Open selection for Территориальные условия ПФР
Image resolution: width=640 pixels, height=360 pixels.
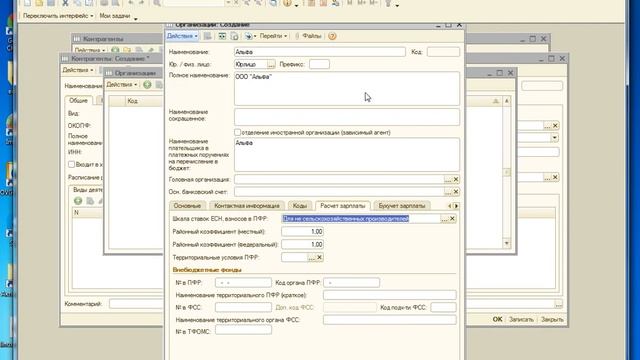311,258
